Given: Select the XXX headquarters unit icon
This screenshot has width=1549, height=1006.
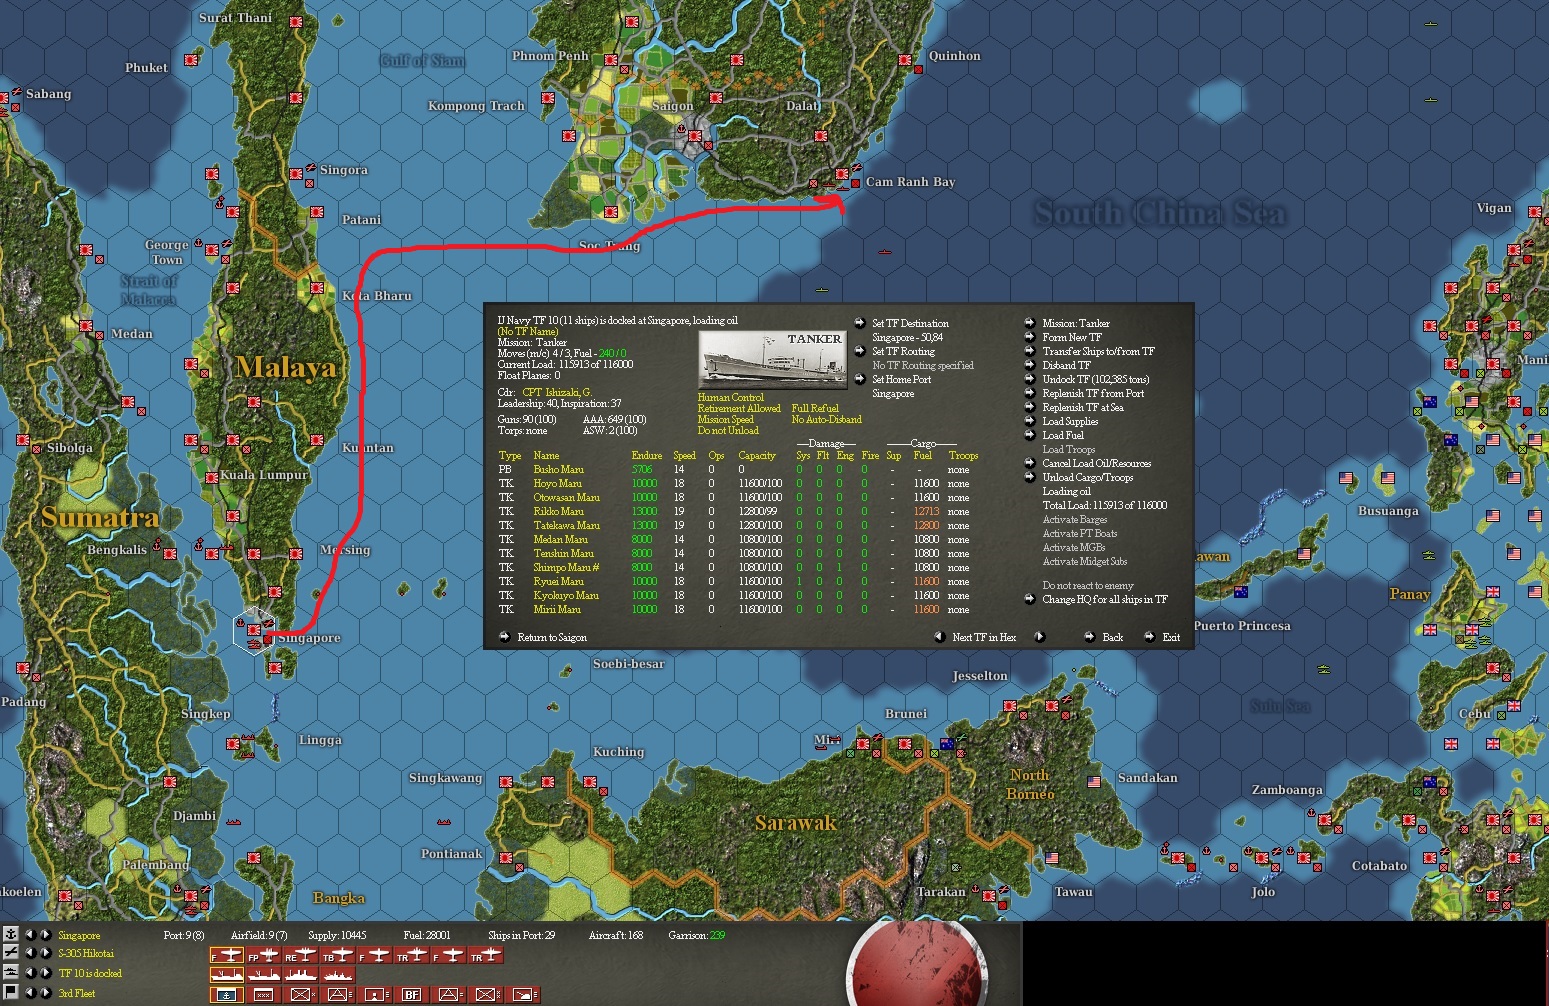Looking at the screenshot, I should pyautogui.click(x=263, y=994).
